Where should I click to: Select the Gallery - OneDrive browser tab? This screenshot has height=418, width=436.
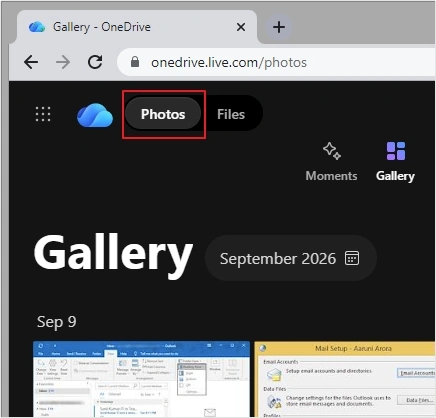(x=137, y=27)
